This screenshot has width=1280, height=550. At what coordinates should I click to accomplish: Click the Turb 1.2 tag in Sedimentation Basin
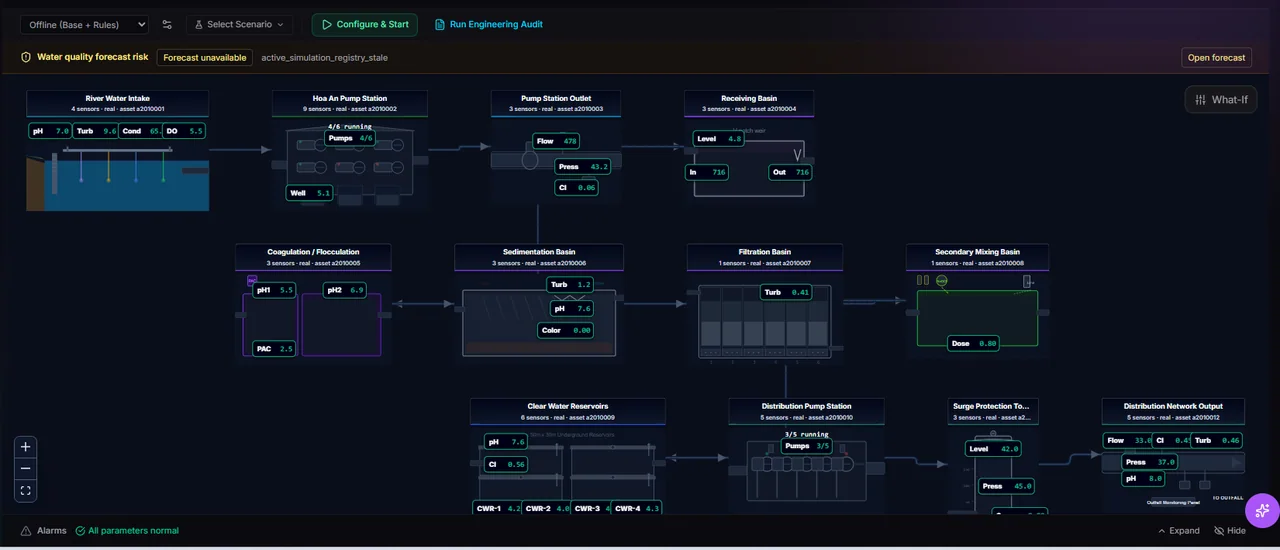(570, 285)
